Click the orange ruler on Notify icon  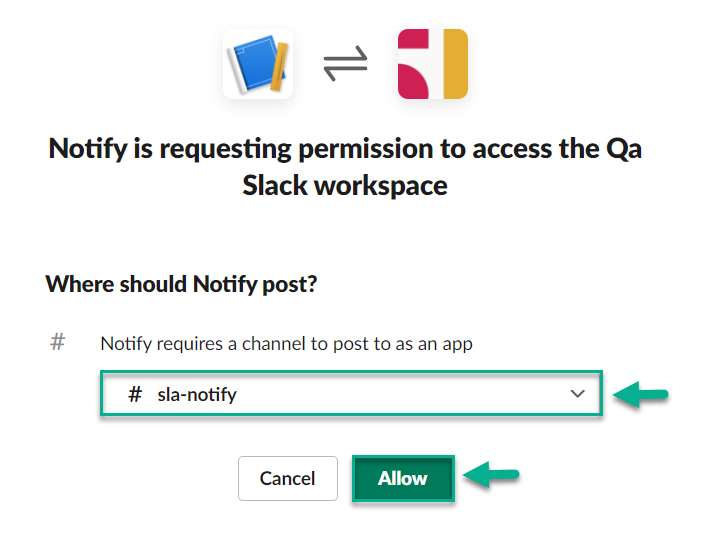point(281,64)
